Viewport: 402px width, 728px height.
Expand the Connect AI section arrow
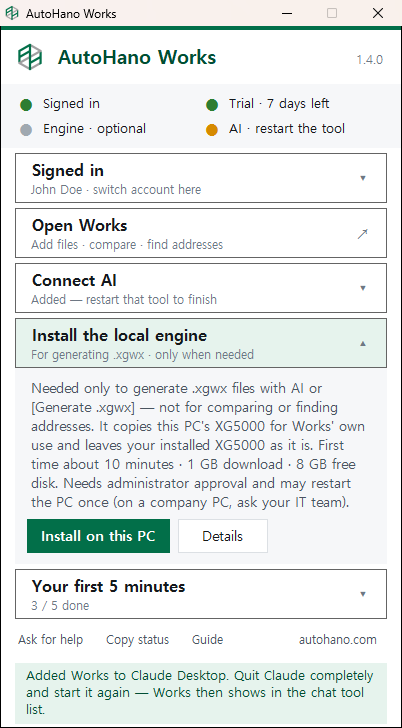(x=363, y=288)
